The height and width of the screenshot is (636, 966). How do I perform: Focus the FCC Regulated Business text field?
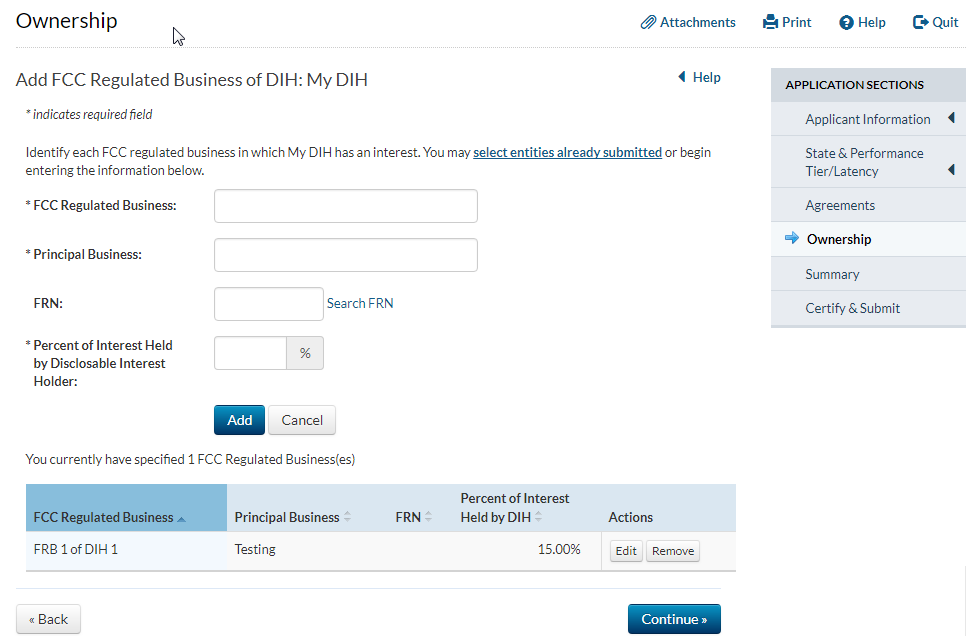tap(345, 206)
